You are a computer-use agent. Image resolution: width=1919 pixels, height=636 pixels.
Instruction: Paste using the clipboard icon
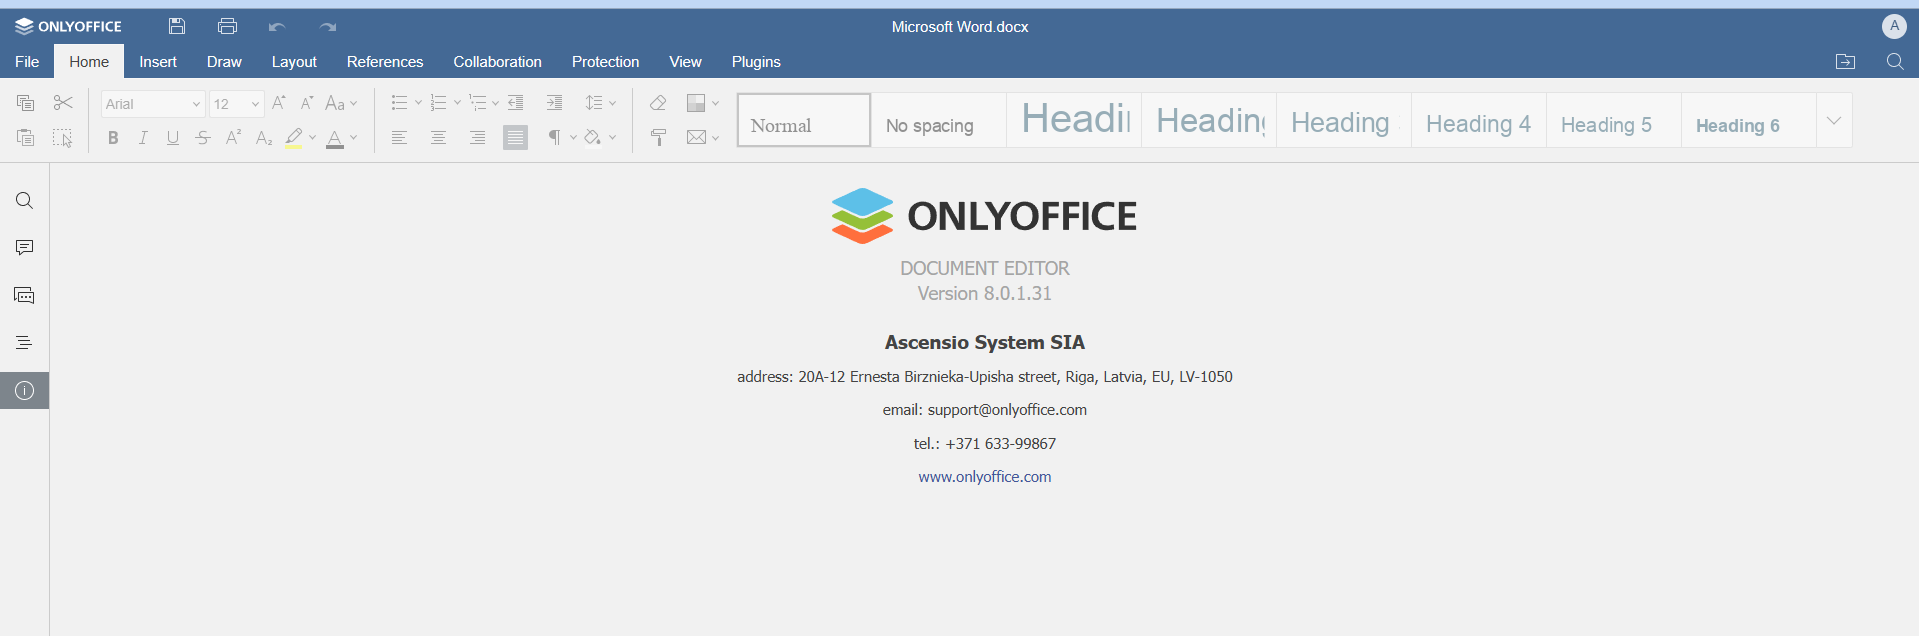coord(25,138)
